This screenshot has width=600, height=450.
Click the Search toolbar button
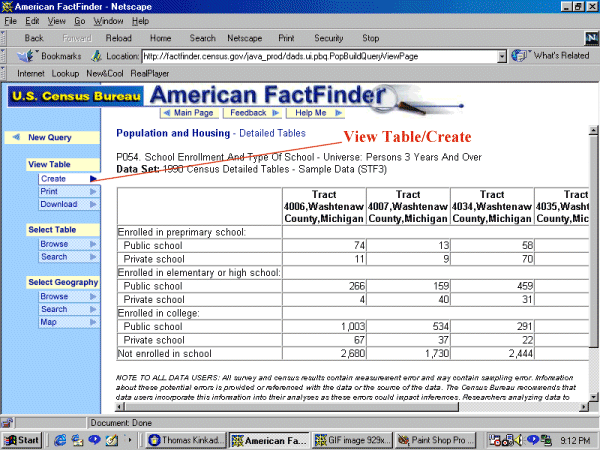pos(202,38)
